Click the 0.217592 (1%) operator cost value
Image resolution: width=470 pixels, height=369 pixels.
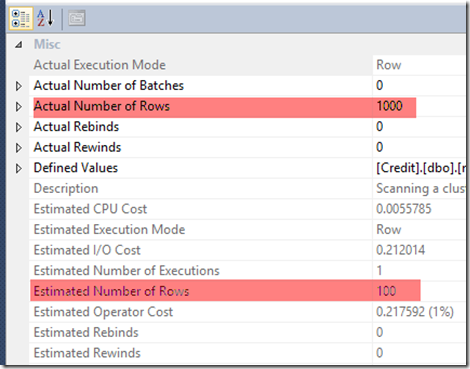coord(415,312)
